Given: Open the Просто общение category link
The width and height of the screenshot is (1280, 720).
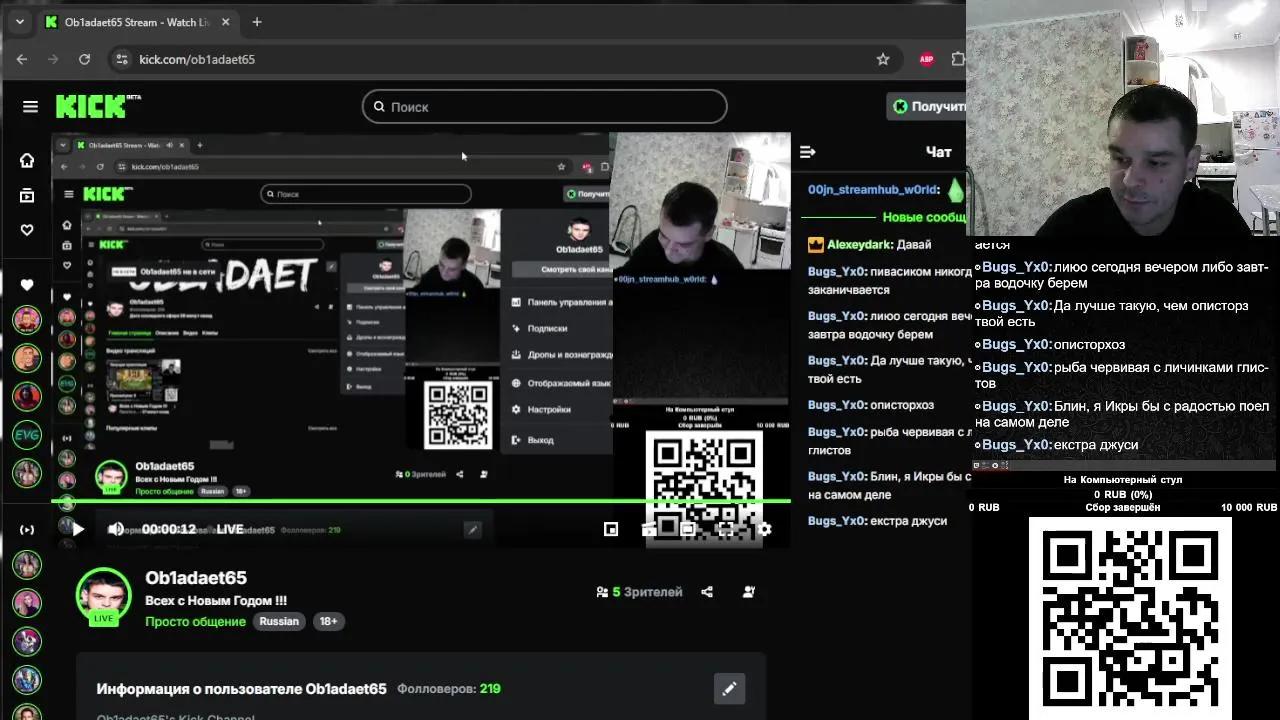Looking at the screenshot, I should click(195, 621).
